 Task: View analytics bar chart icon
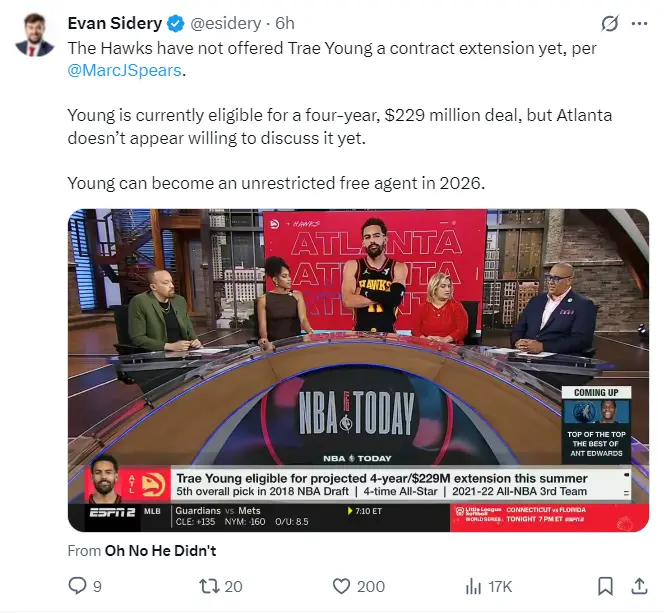(473, 586)
